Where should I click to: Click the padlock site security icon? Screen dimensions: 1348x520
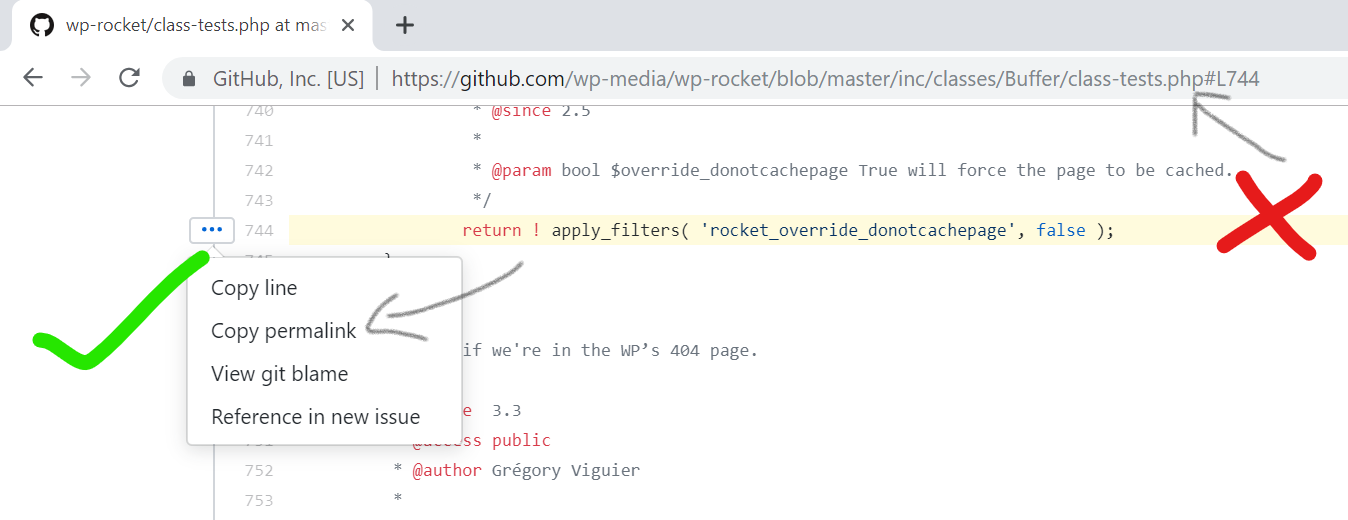tap(187, 78)
